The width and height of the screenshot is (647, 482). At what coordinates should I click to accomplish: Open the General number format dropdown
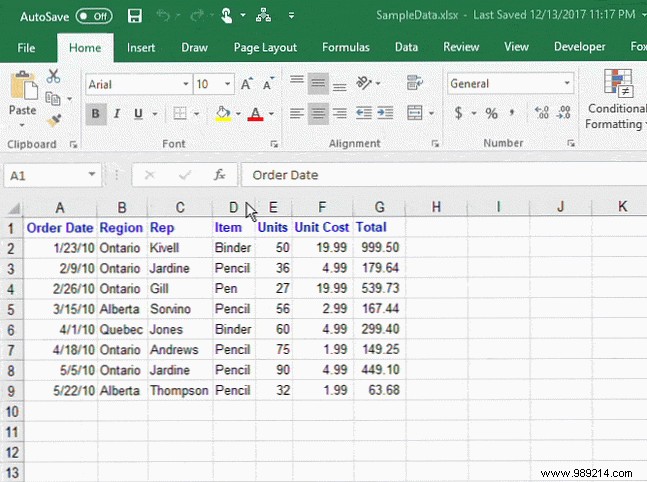pos(567,83)
